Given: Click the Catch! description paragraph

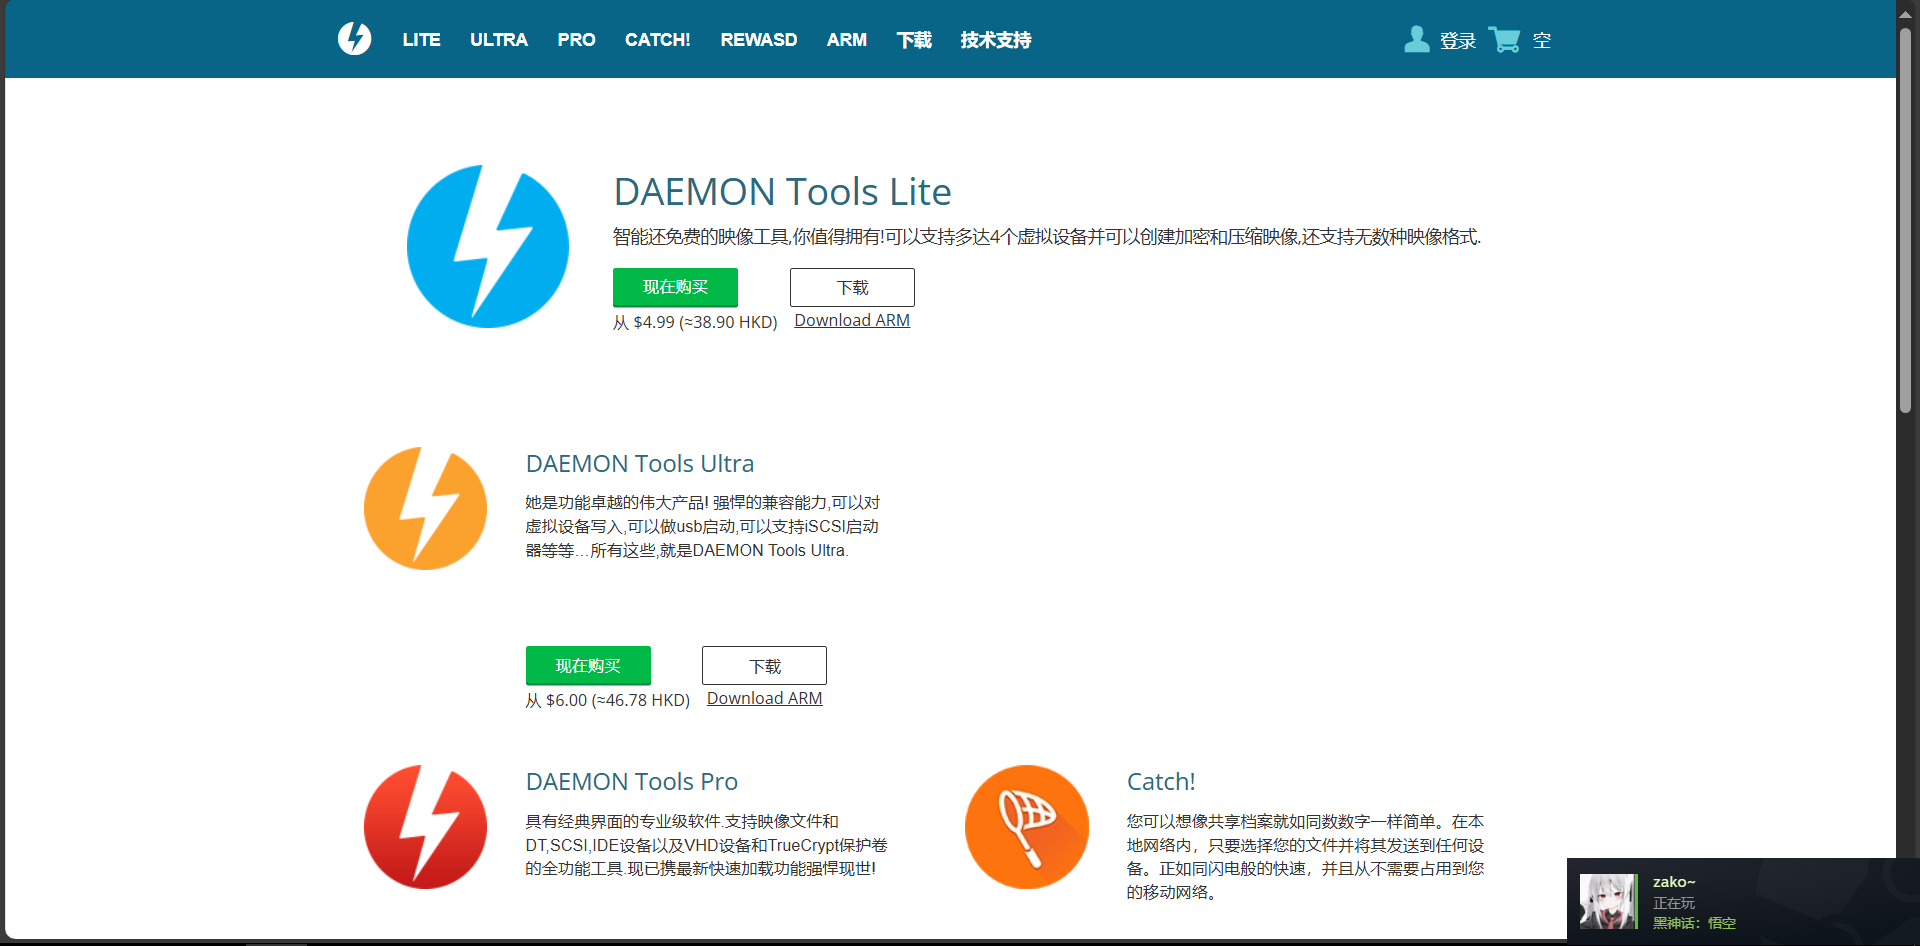Looking at the screenshot, I should click(x=1305, y=857).
